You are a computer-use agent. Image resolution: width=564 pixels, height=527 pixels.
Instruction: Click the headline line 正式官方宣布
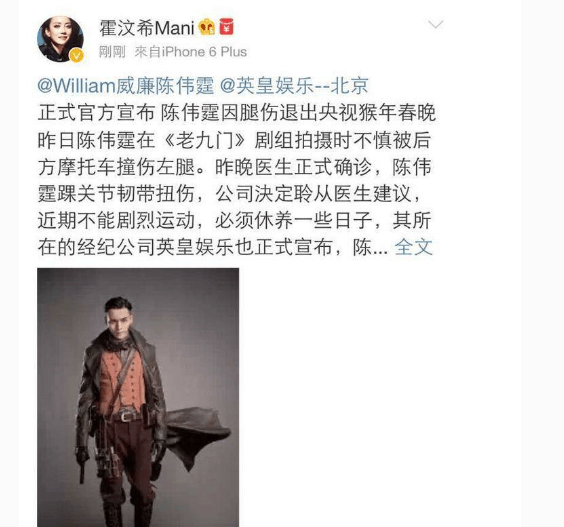pos(96,113)
